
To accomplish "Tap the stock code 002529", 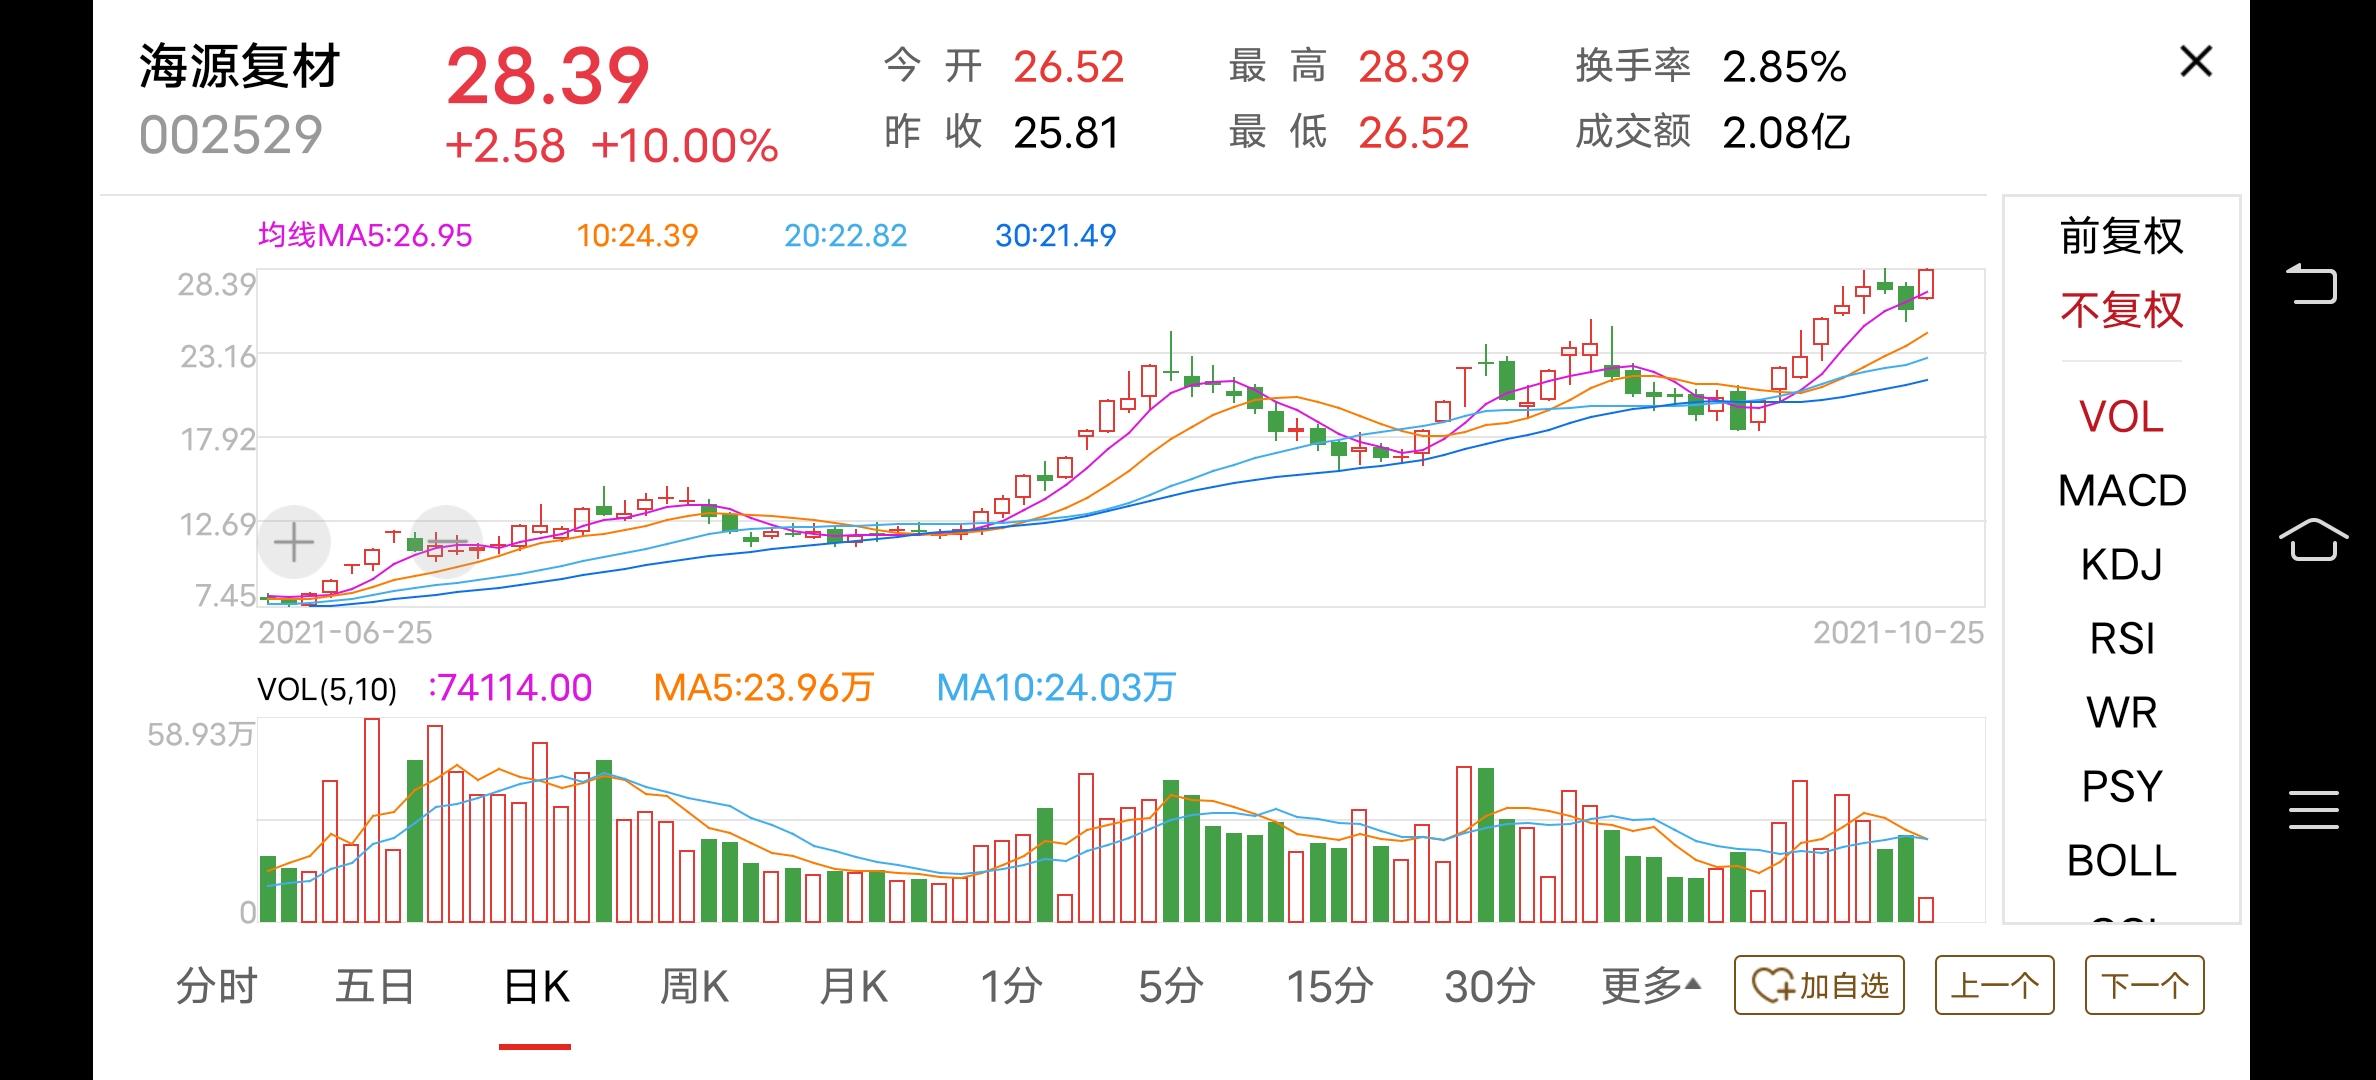I will (x=231, y=135).
